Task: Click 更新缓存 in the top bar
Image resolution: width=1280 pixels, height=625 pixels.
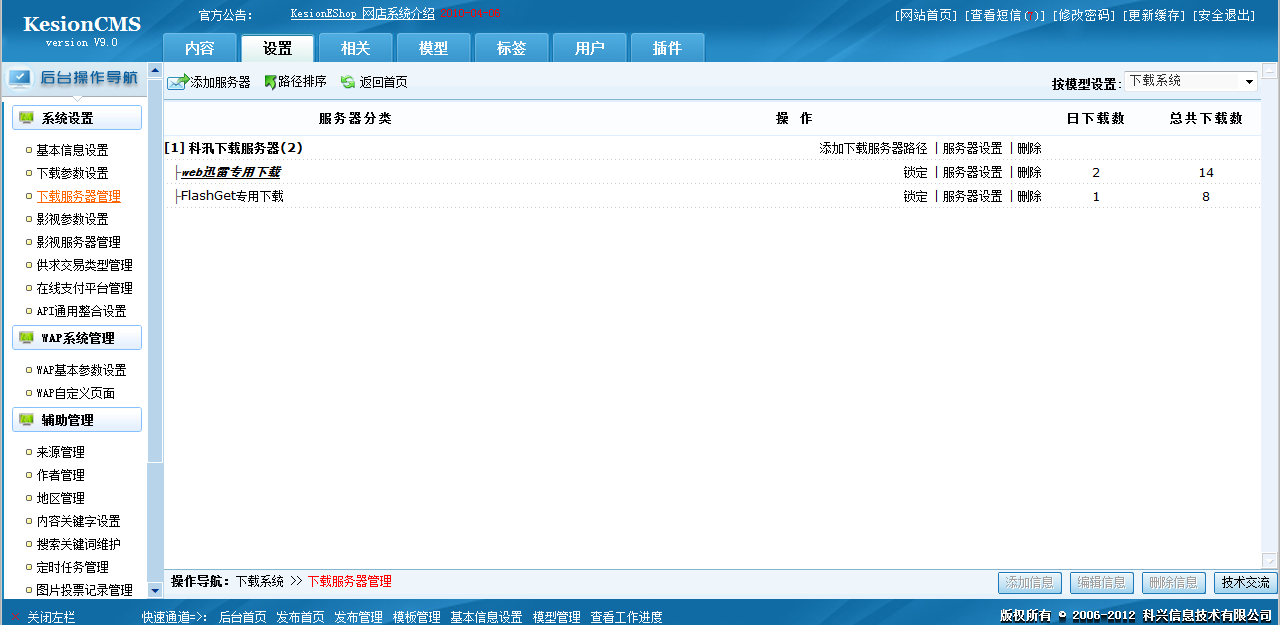Action: [1153, 15]
